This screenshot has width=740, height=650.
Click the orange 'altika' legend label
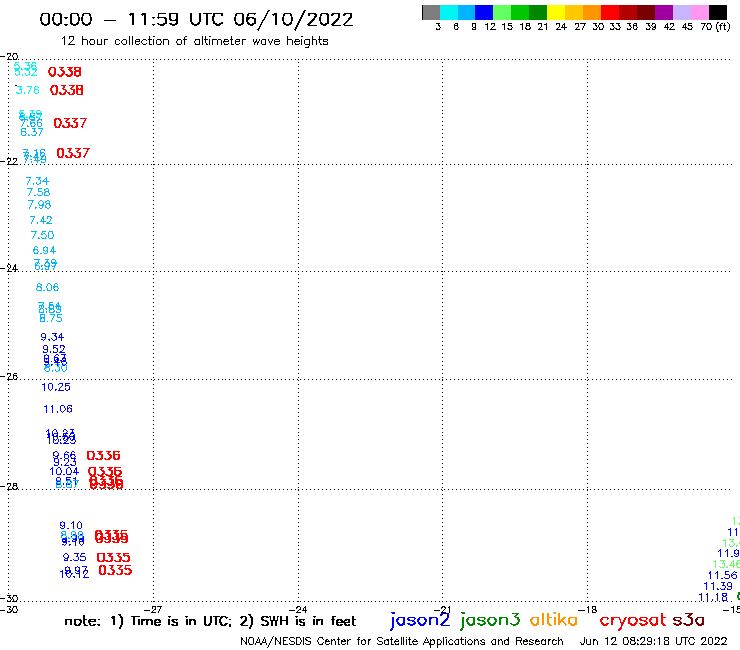pyautogui.click(x=554, y=620)
